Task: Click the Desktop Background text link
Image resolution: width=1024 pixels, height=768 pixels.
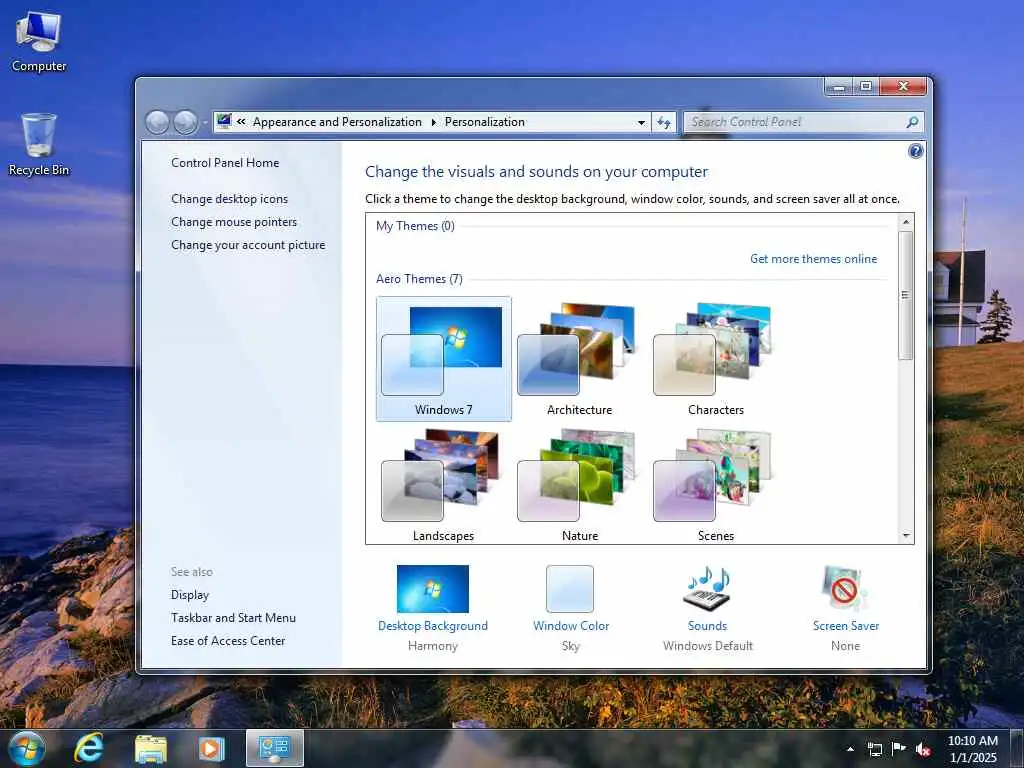Action: (x=432, y=626)
